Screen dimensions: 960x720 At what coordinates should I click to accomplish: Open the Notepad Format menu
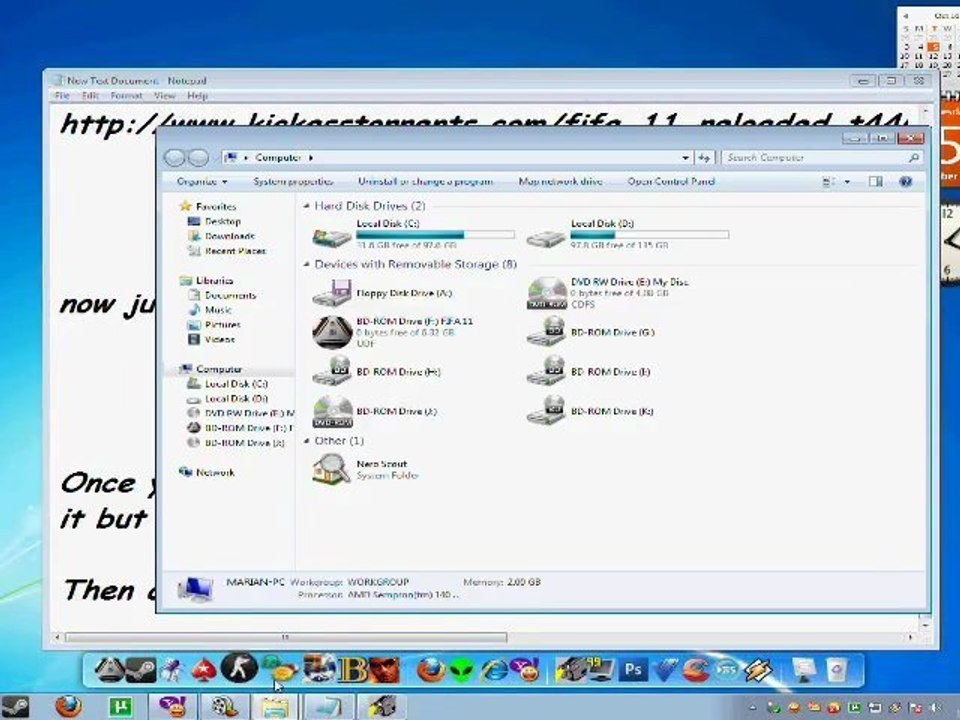point(126,96)
